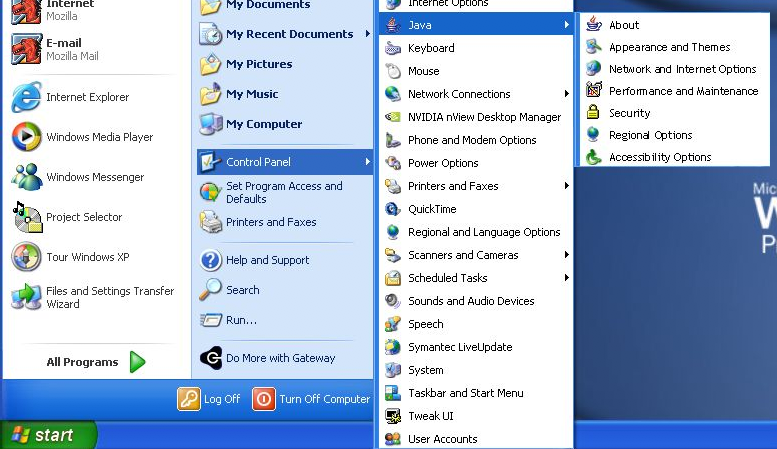Click the System icon
Viewport: 777px width, 449px height.
[393, 370]
